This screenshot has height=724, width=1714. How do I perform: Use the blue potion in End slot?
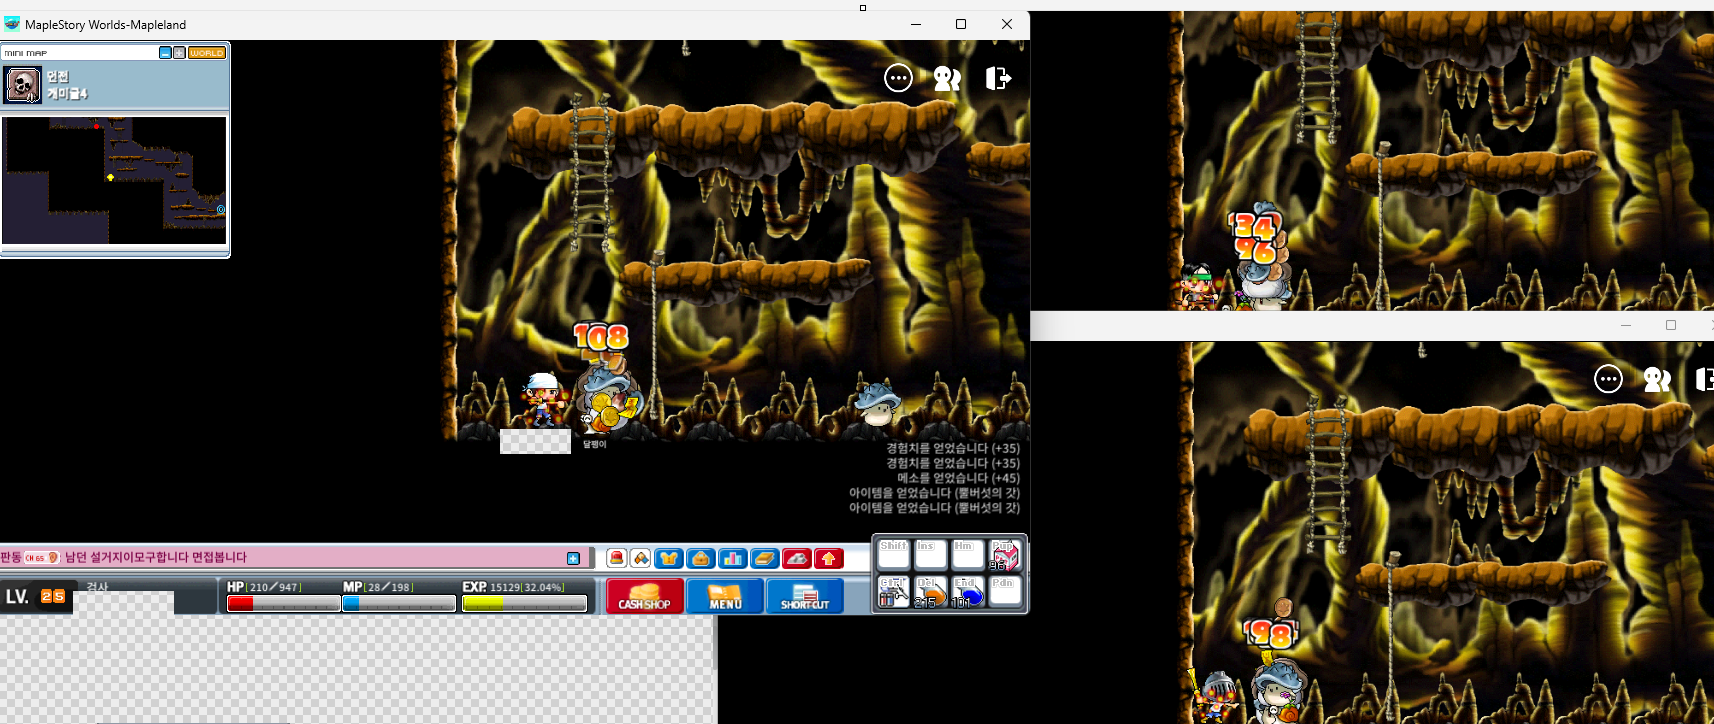click(x=967, y=593)
